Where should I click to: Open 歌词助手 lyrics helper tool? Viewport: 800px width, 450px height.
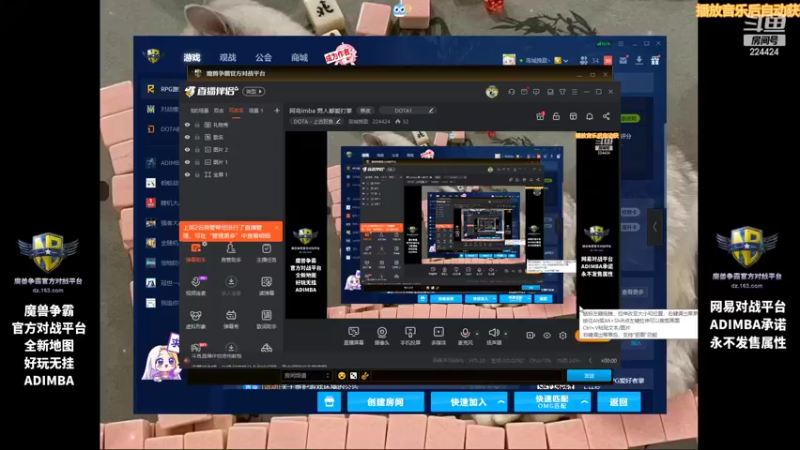click(x=266, y=319)
